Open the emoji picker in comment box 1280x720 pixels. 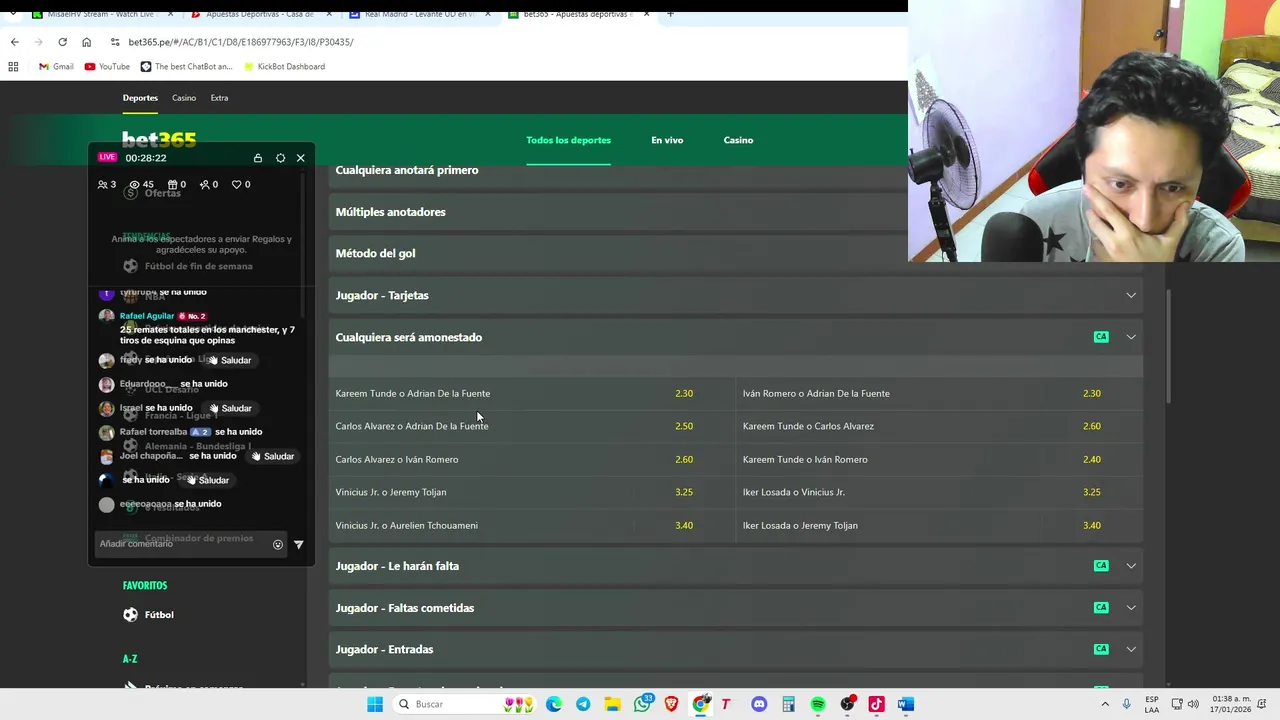(278, 545)
